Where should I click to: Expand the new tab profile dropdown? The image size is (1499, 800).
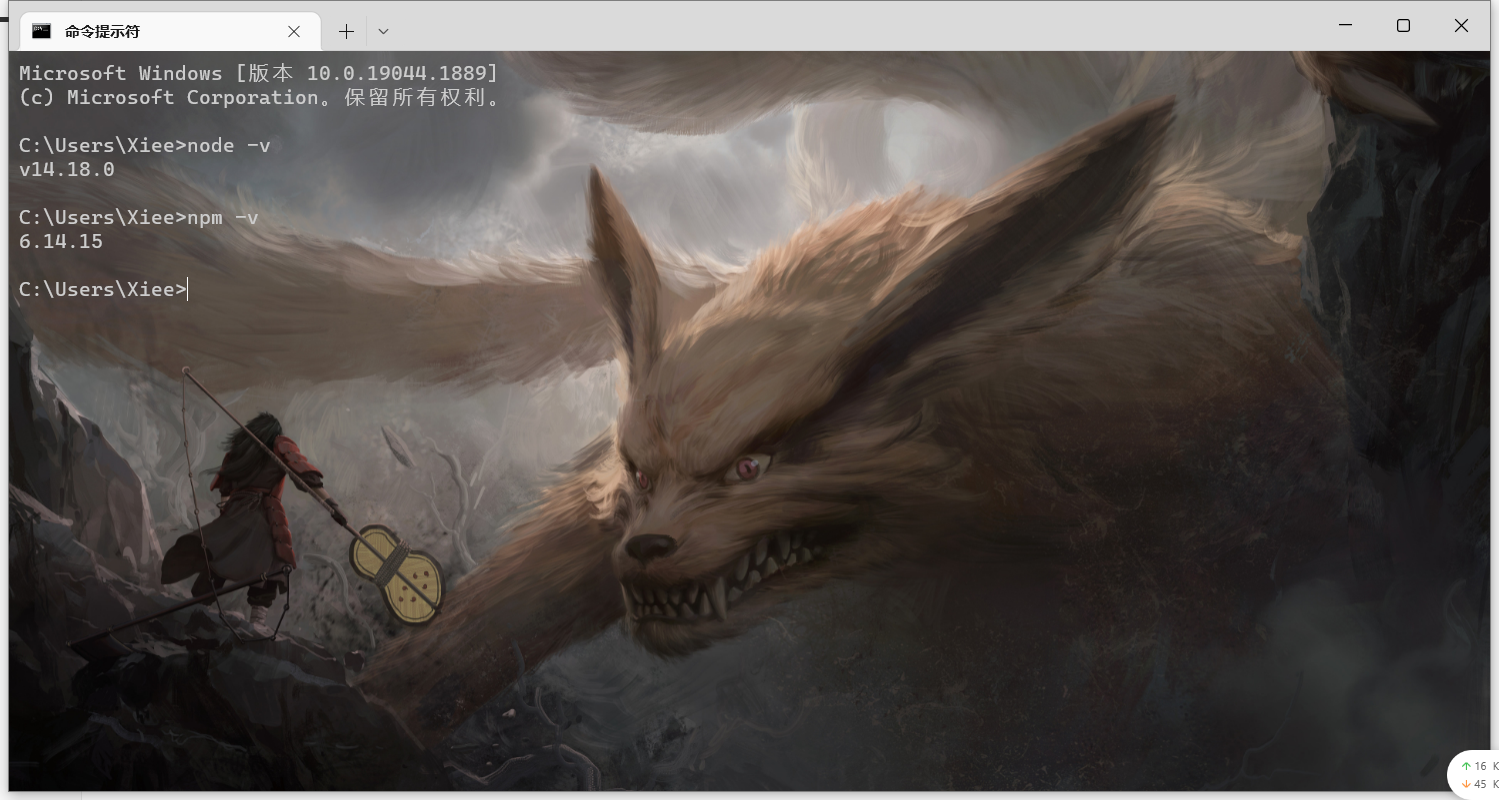(x=383, y=32)
